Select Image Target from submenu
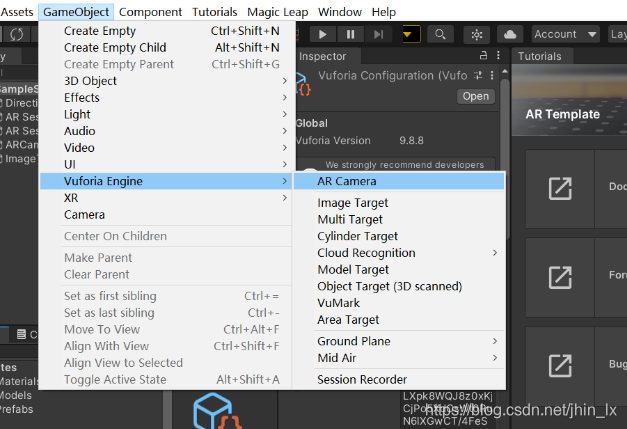Viewport: 627px width, 429px height. point(399,203)
